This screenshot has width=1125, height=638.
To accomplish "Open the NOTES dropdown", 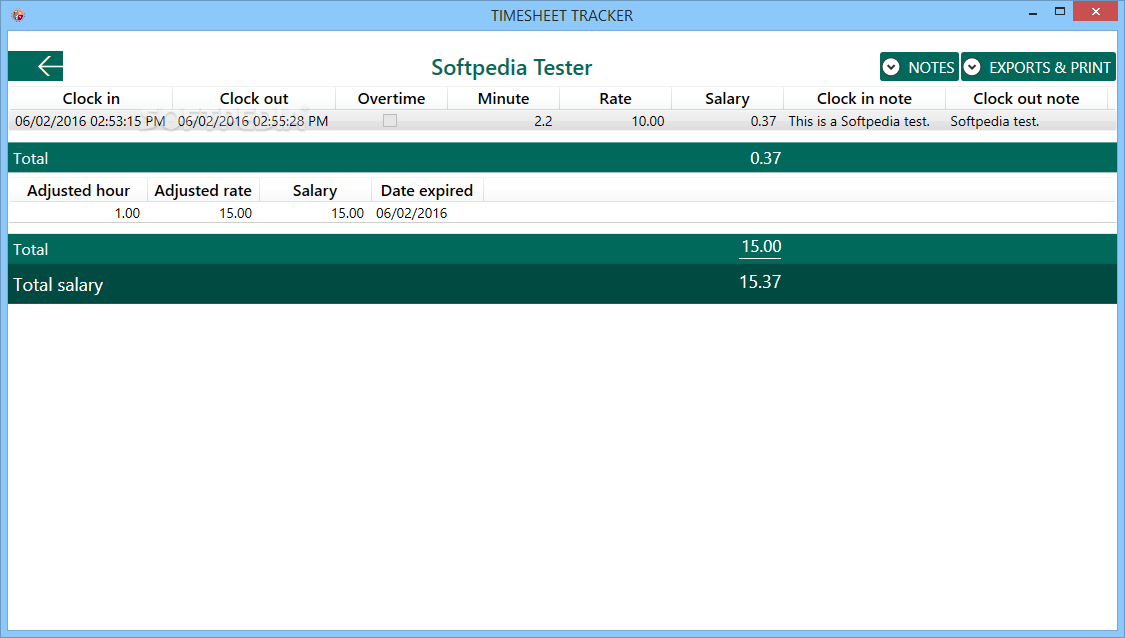I will pos(919,67).
